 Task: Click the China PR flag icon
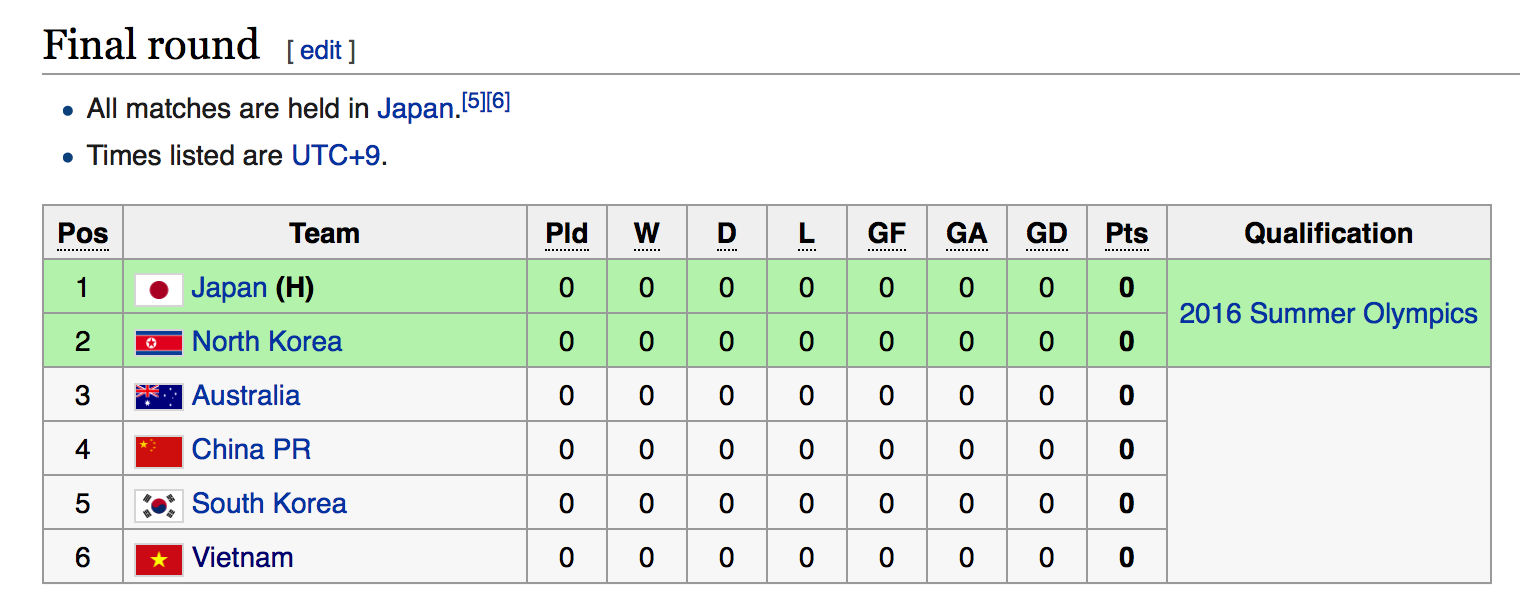click(x=158, y=451)
